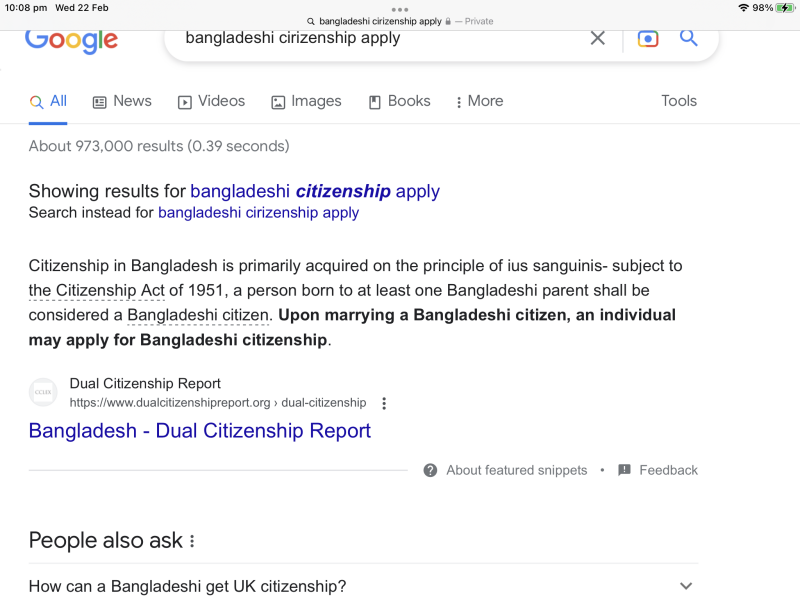Open People also ask options menu
The height and width of the screenshot is (600, 800).
pyautogui.click(x=192, y=541)
